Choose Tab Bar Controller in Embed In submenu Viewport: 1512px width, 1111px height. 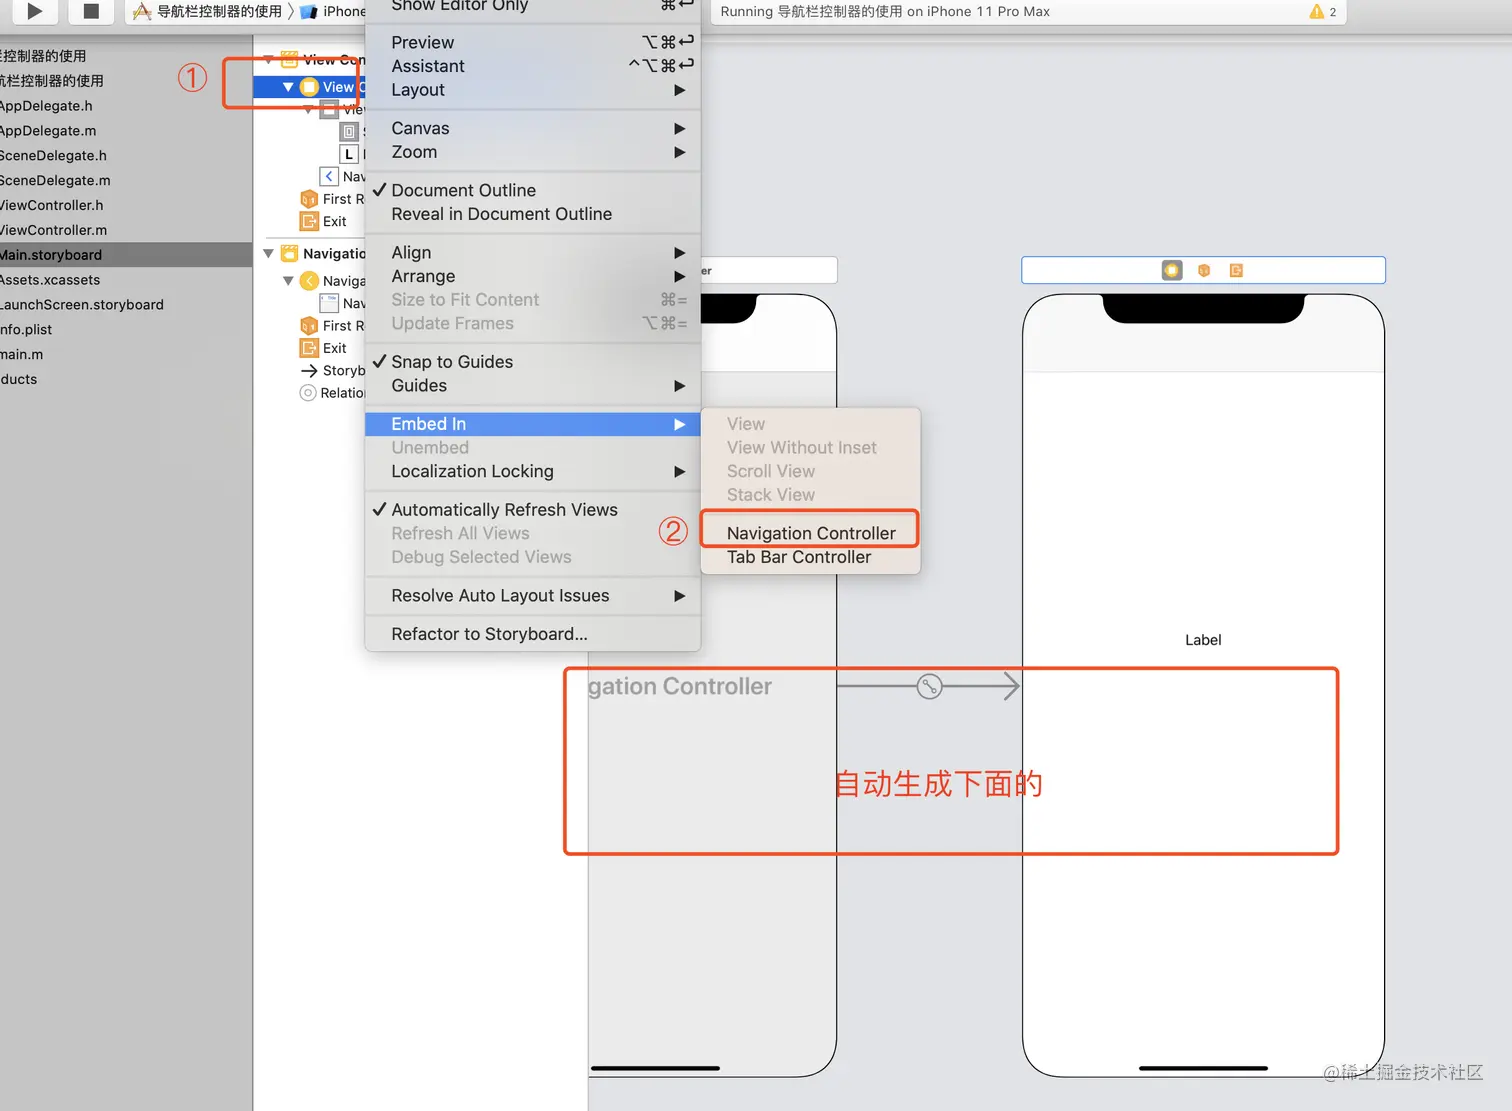click(810, 557)
